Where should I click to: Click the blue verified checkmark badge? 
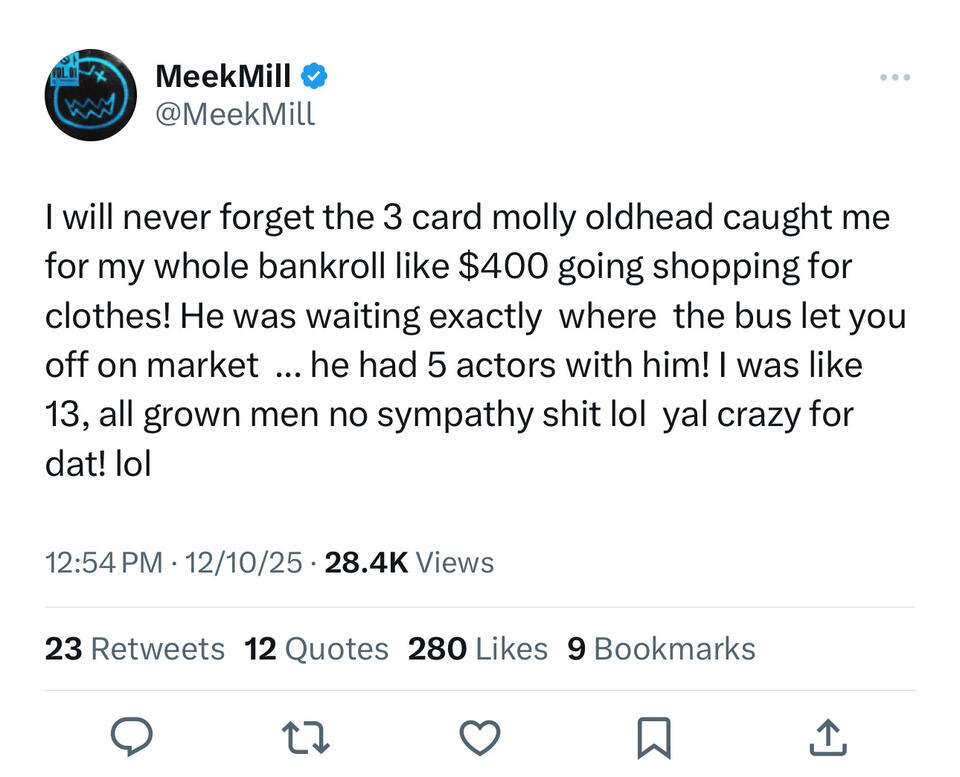coord(314,76)
